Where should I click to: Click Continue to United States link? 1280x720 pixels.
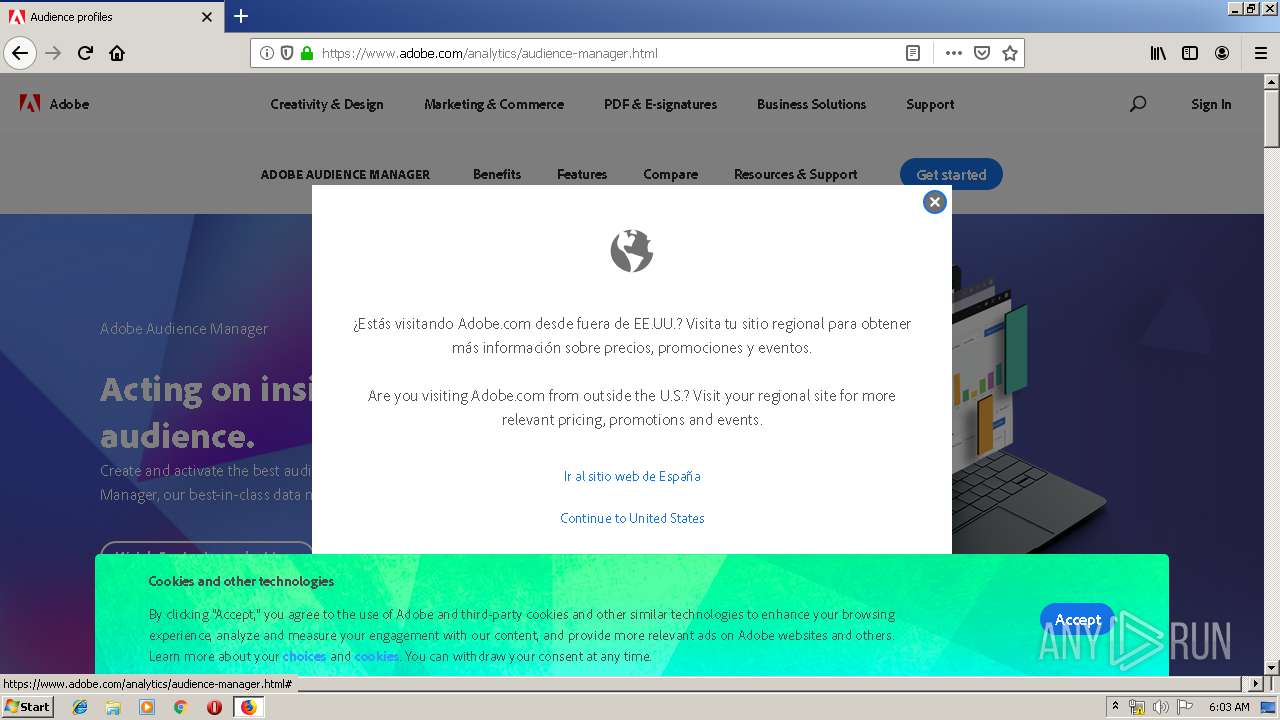pyautogui.click(x=632, y=518)
